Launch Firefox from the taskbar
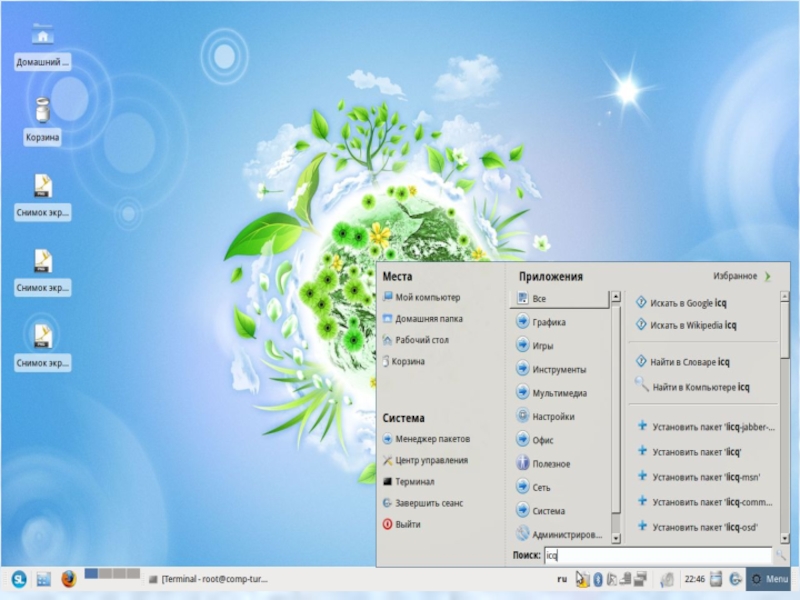Viewport: 800px width, 600px height. tap(69, 579)
